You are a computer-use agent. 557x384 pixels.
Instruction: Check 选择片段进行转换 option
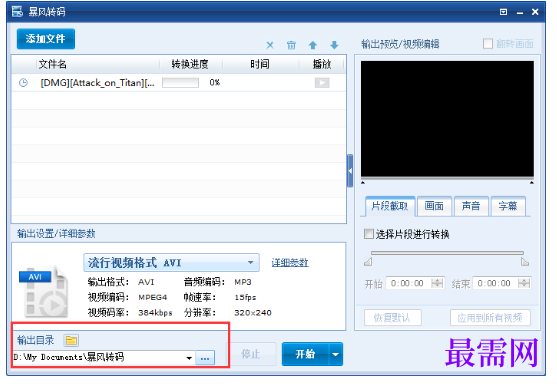tap(369, 234)
